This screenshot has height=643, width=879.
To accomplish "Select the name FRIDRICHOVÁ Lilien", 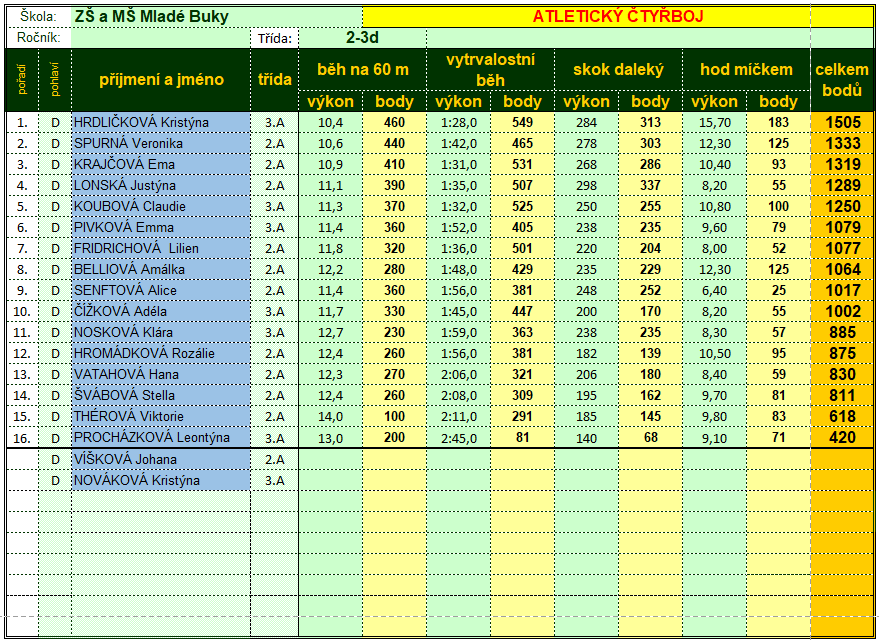I will [161, 249].
